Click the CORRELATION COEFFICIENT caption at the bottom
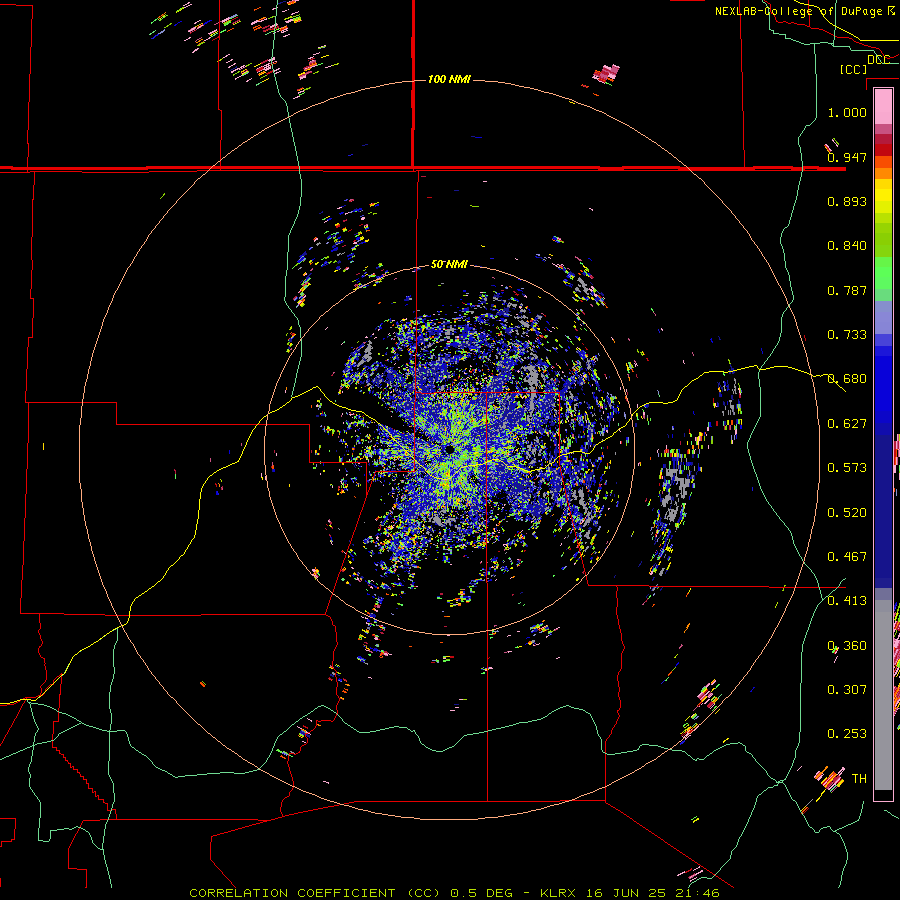Screen dimensions: 900x900 pyautogui.click(x=455, y=893)
